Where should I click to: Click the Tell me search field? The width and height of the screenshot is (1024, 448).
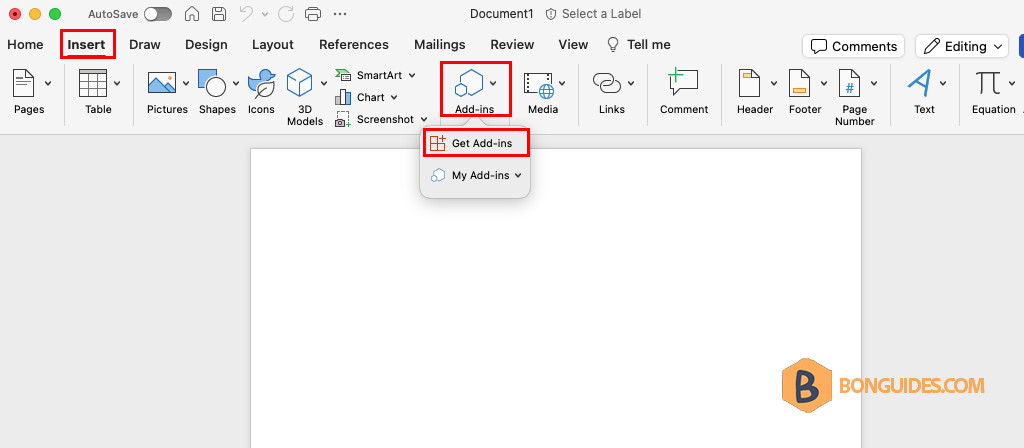coord(639,44)
